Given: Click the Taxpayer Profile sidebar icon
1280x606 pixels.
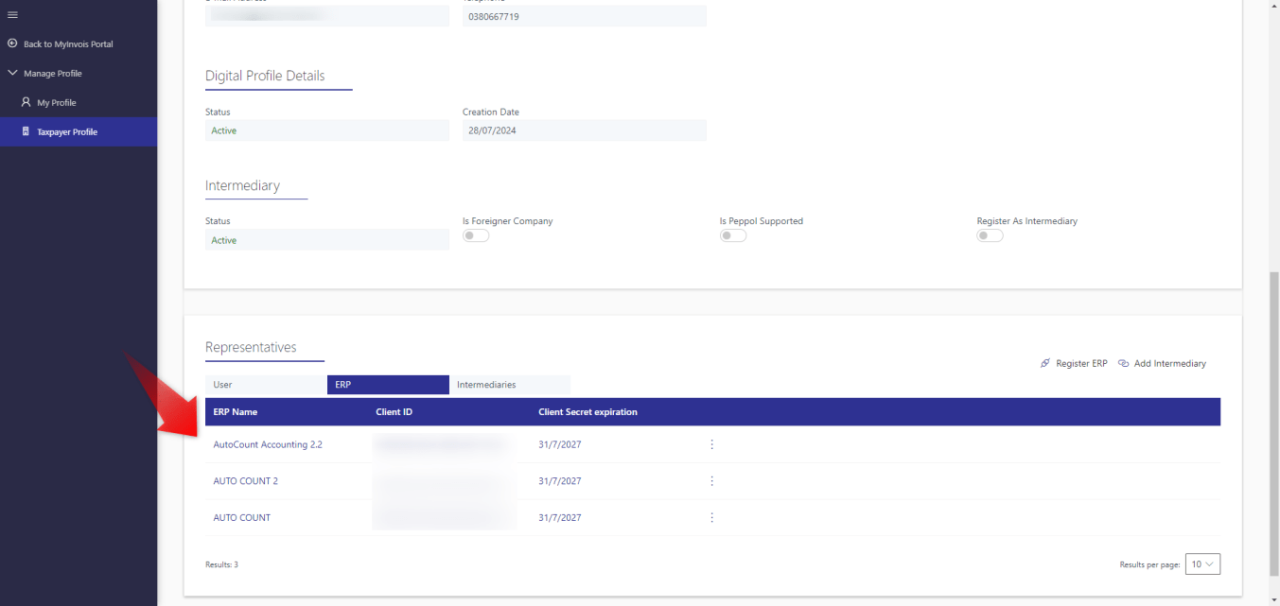Looking at the screenshot, I should (27, 131).
